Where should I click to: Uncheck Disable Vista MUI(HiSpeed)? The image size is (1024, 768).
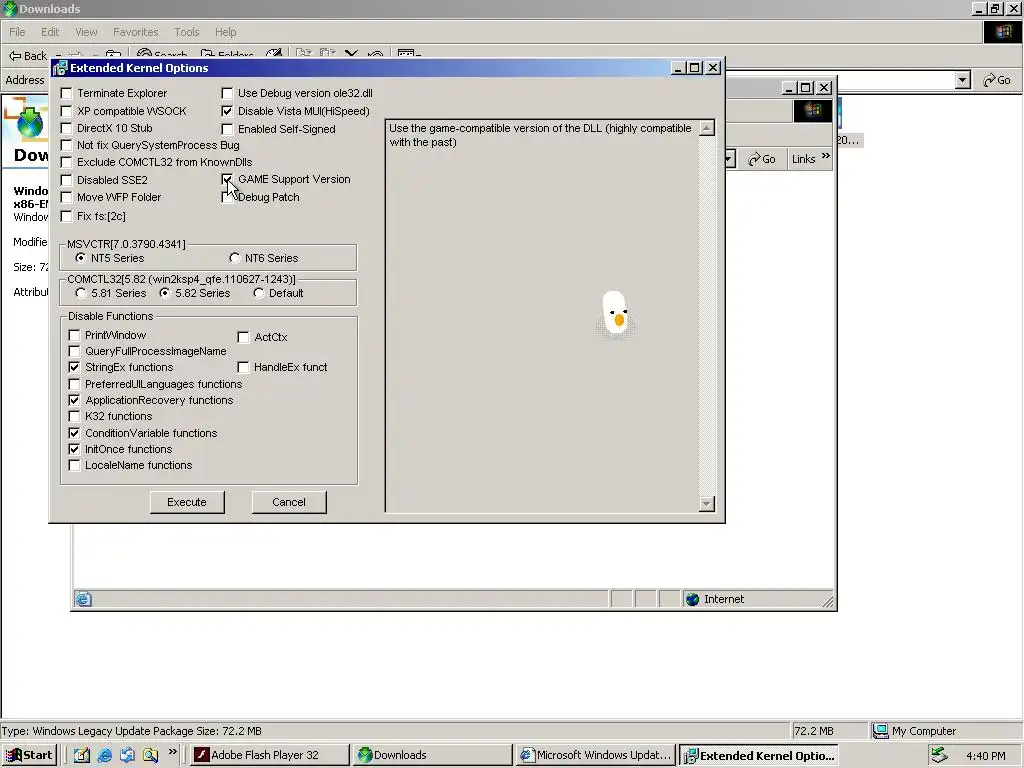pos(227,111)
